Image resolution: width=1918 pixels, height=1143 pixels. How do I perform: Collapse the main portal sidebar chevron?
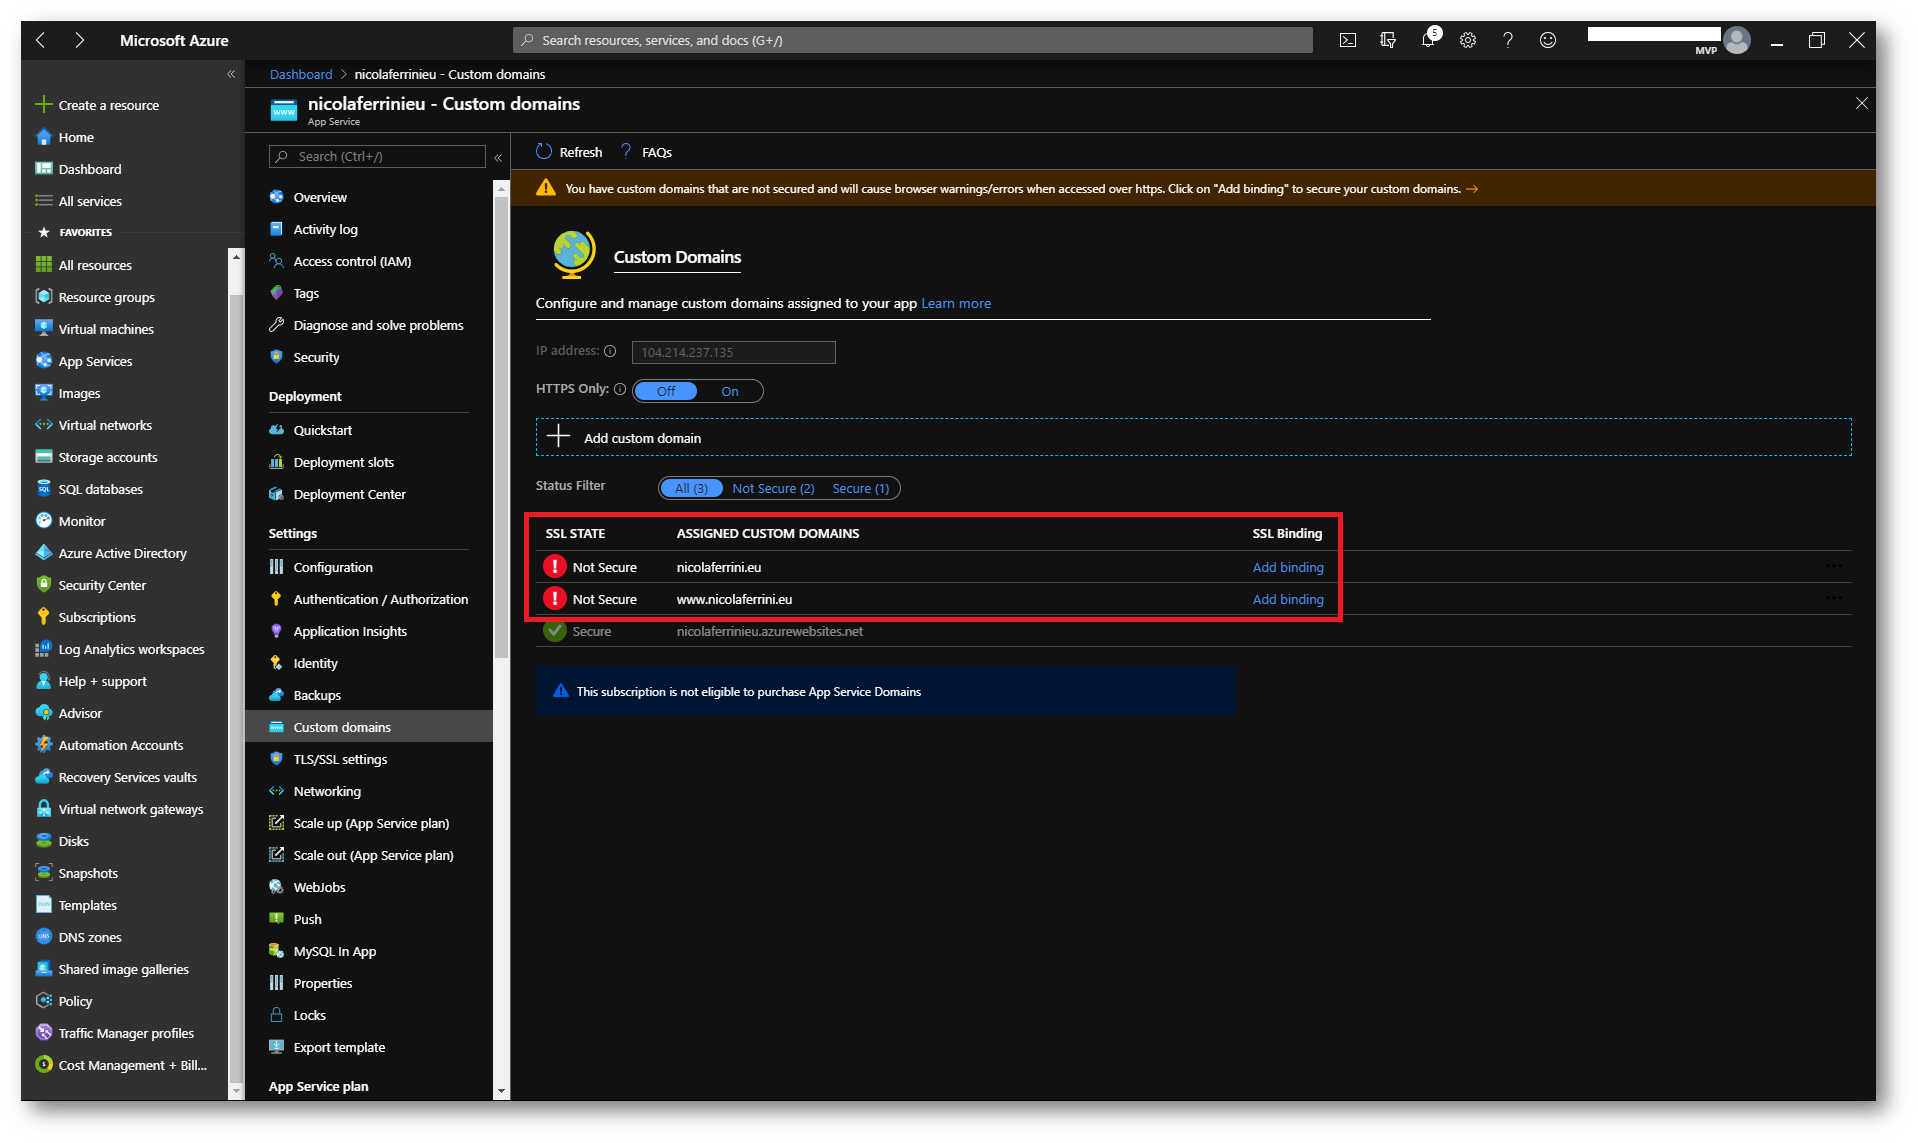click(x=231, y=74)
